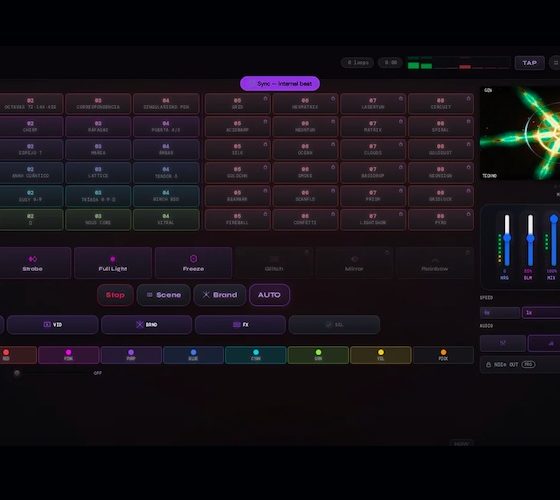
Task: Click the Brand button
Action: (x=220, y=295)
